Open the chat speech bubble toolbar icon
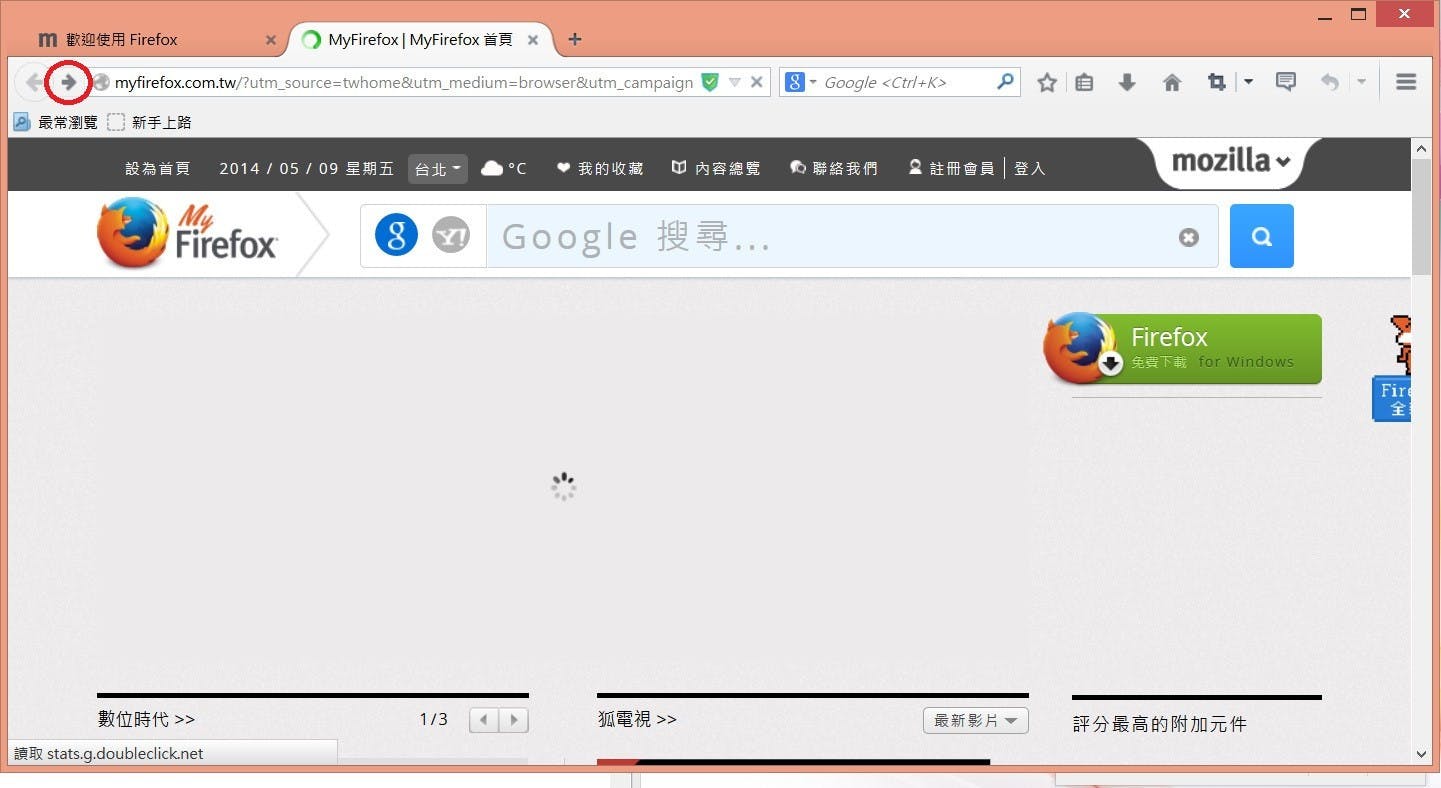The image size is (1441, 788). click(1286, 82)
